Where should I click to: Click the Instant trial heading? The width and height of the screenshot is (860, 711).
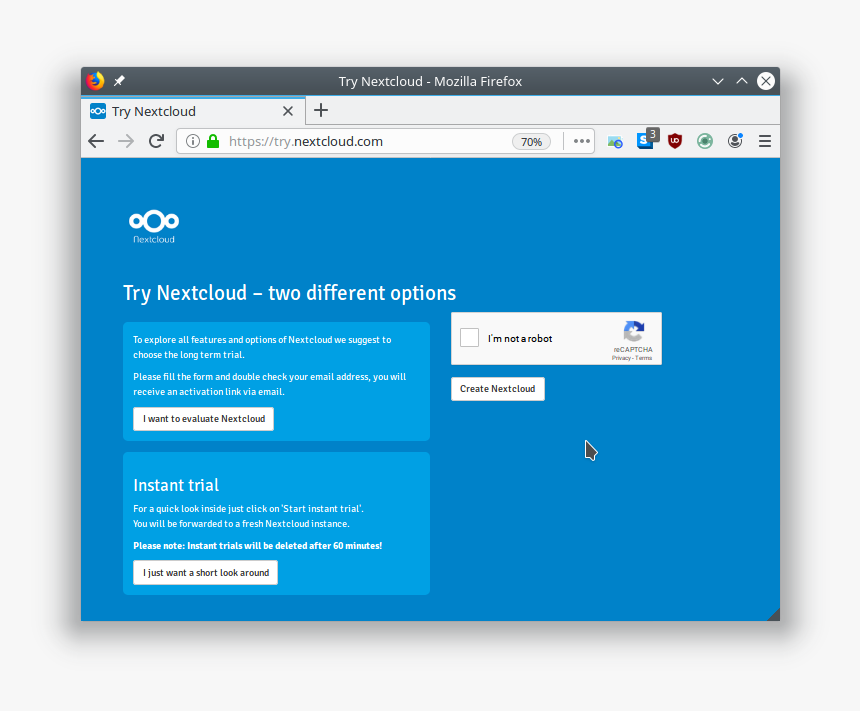pos(176,486)
